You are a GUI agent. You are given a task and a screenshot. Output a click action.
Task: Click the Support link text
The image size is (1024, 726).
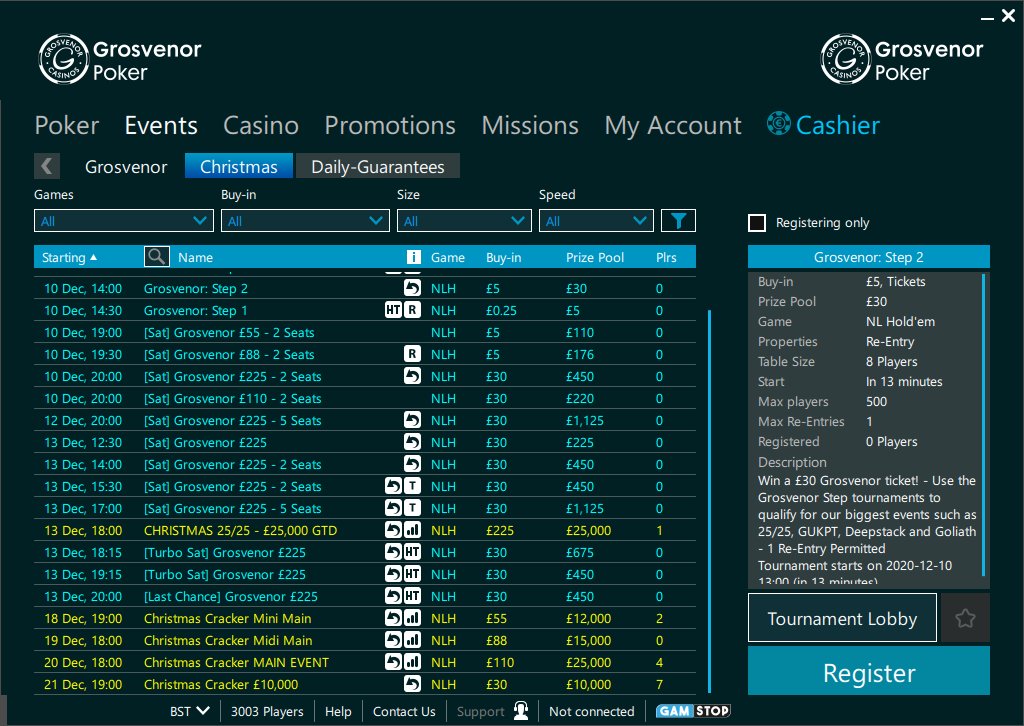[480, 711]
